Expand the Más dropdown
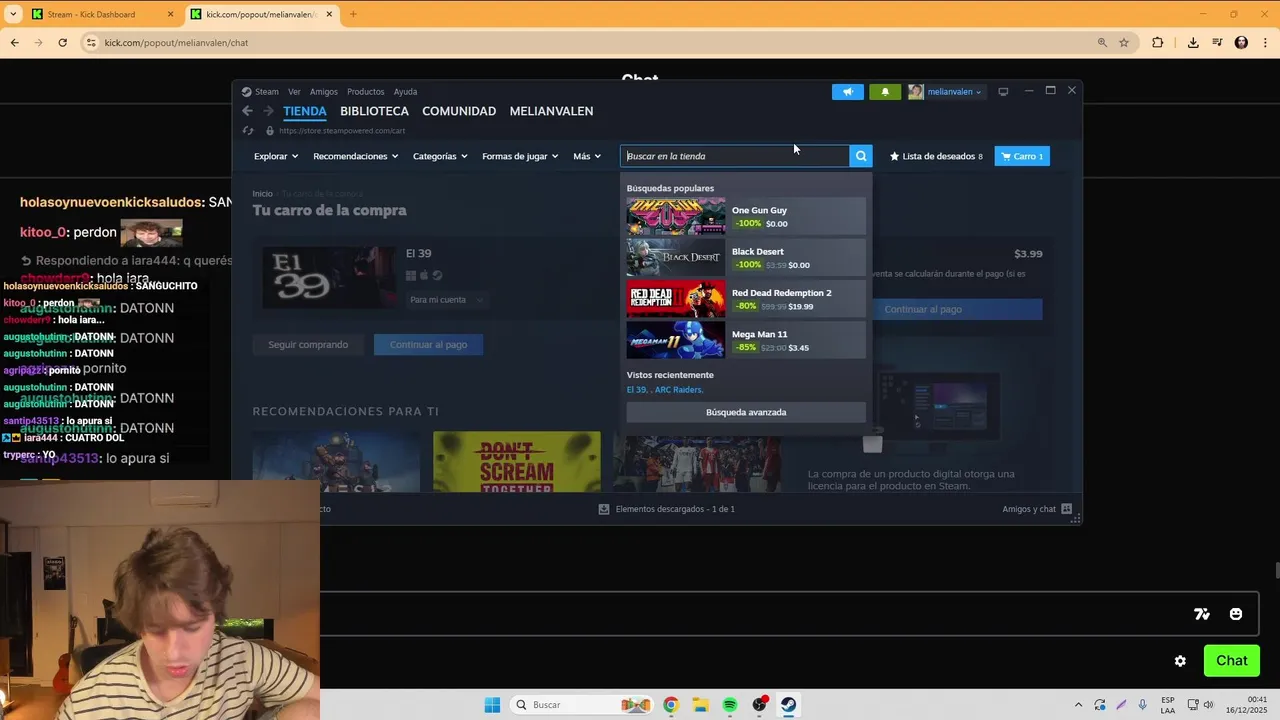 tap(587, 156)
